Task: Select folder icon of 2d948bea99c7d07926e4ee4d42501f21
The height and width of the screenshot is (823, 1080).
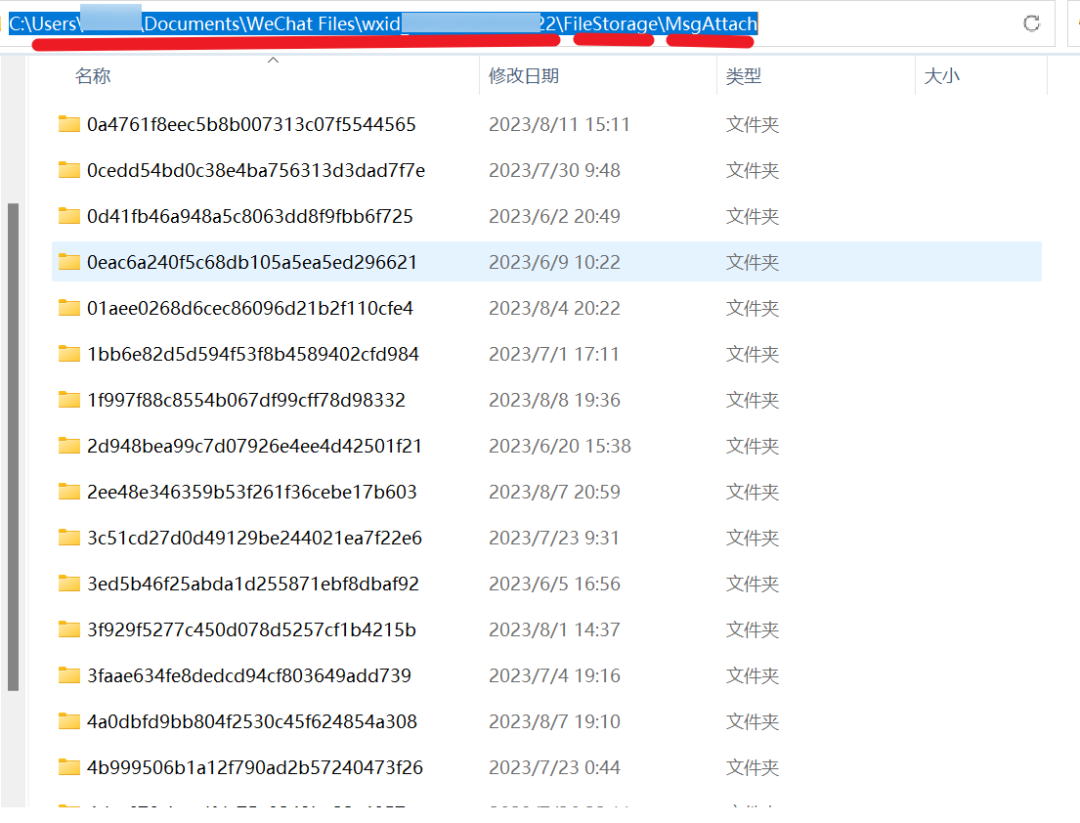Action: tap(69, 446)
